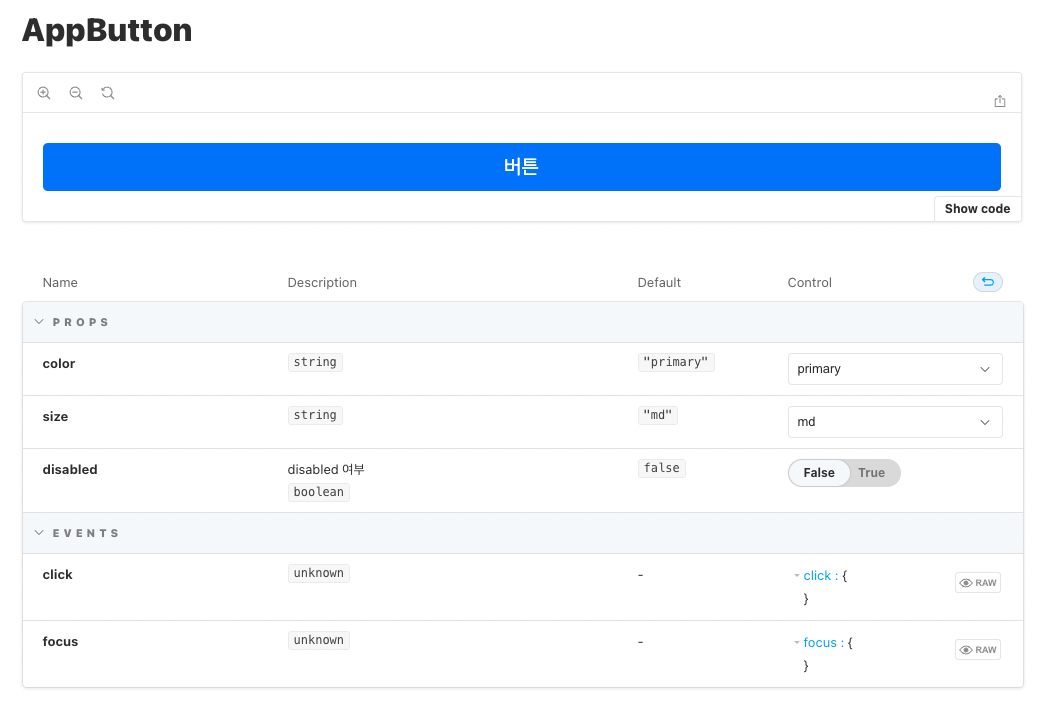1048x715 pixels.
Task: Click the 'string' type in size row
Action: (315, 415)
